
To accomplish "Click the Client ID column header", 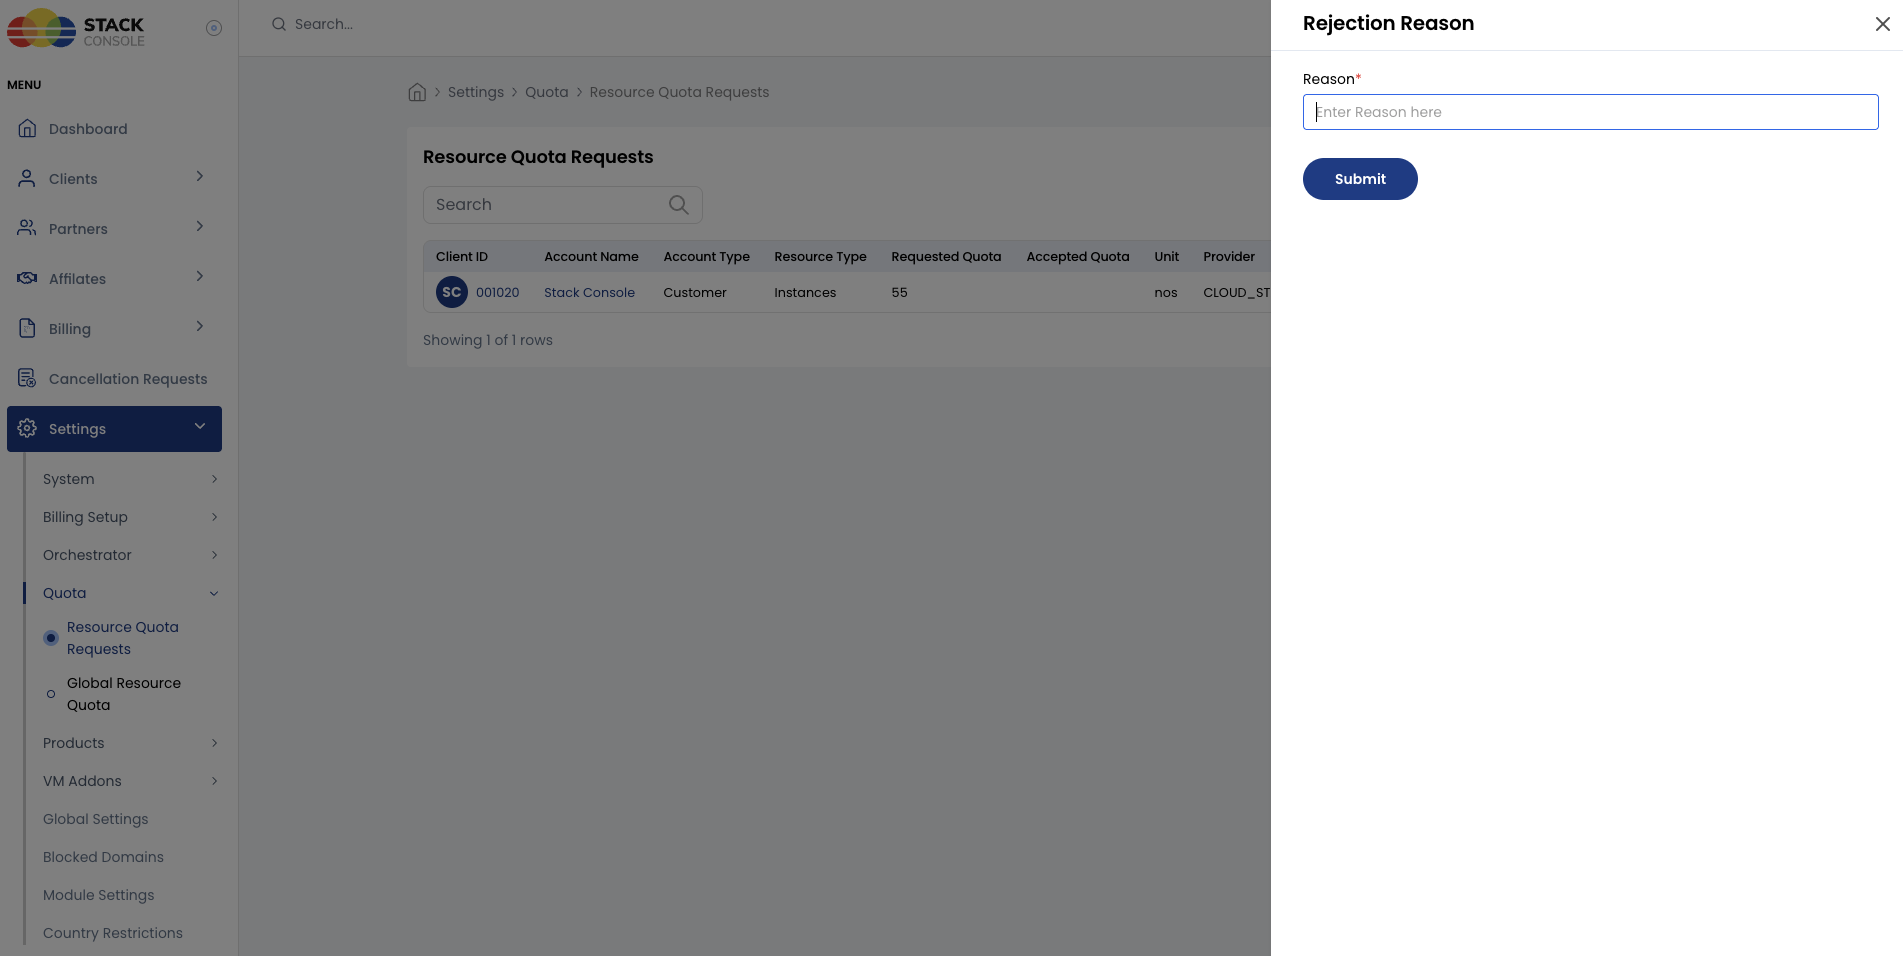I will coord(462,256).
